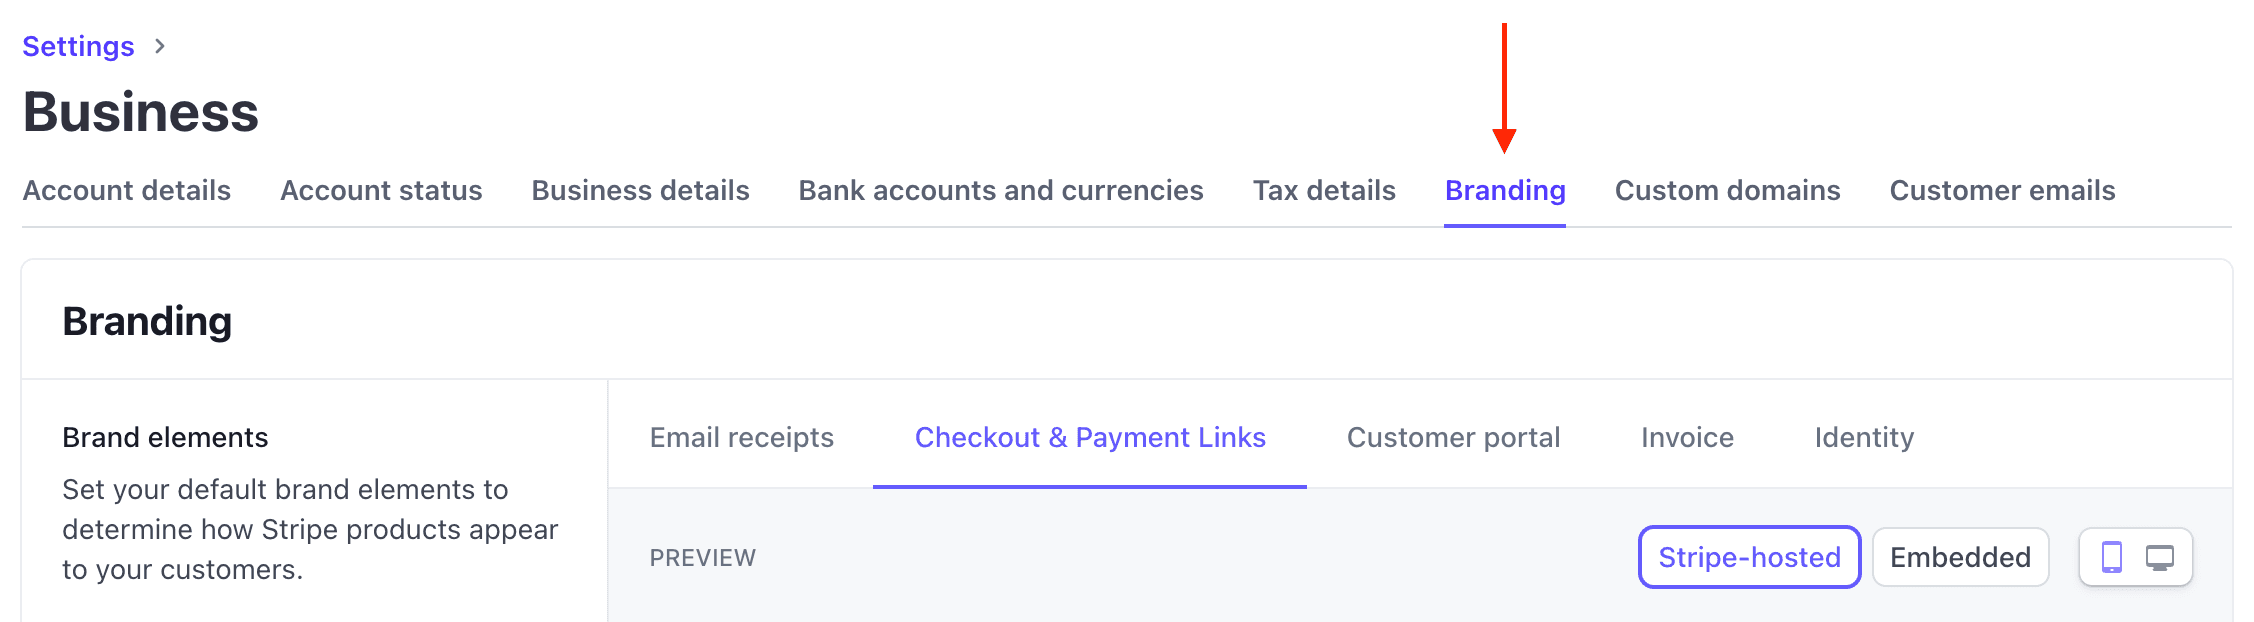Switch preview to Embedded mode
2254x622 pixels.
(1959, 557)
